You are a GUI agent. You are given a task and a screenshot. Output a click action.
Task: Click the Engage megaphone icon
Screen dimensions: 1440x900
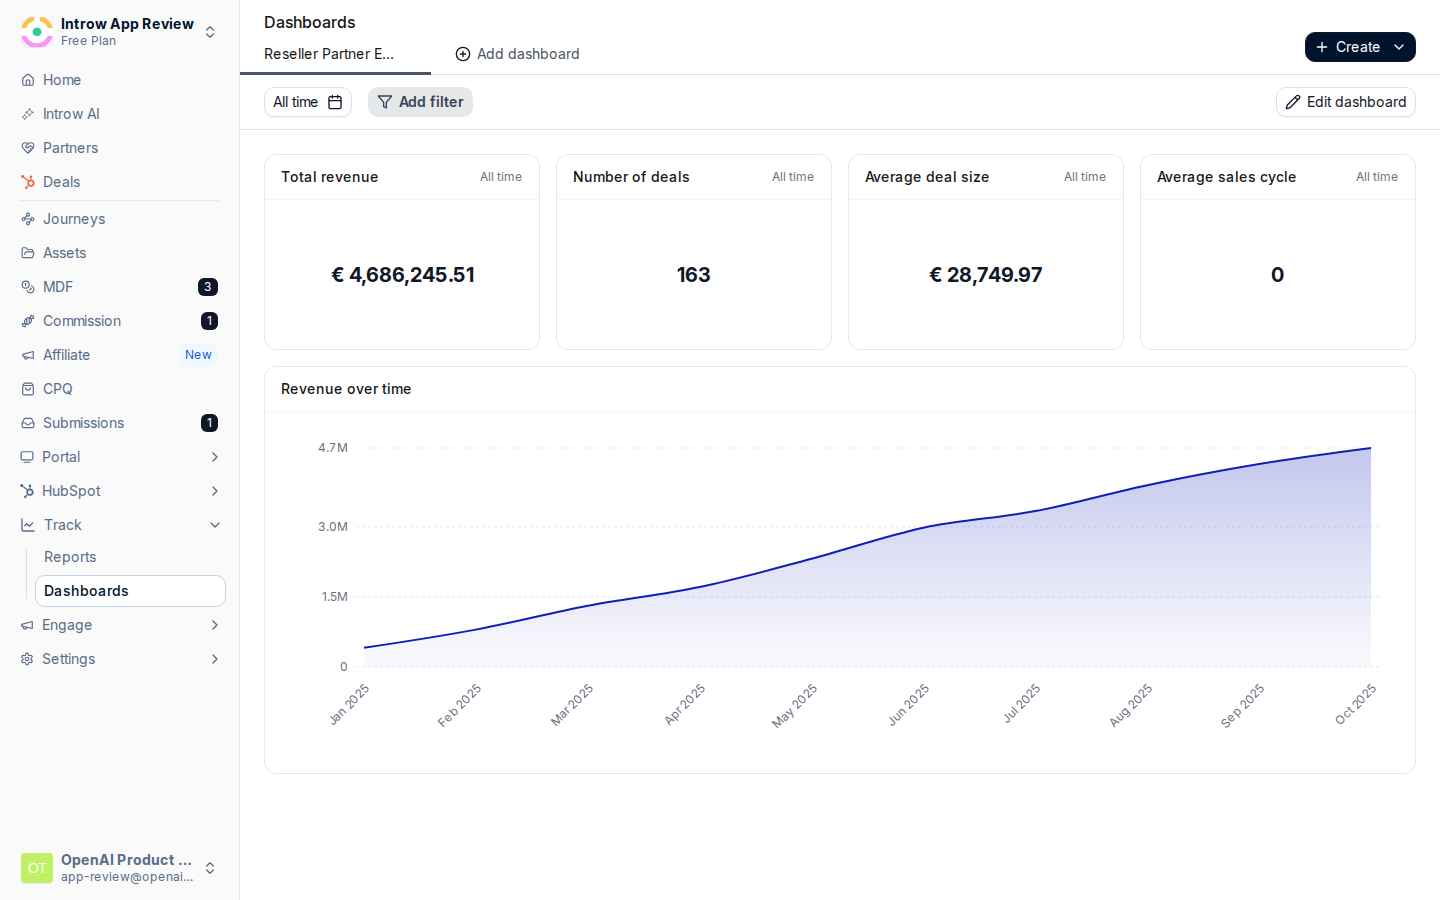(27, 625)
